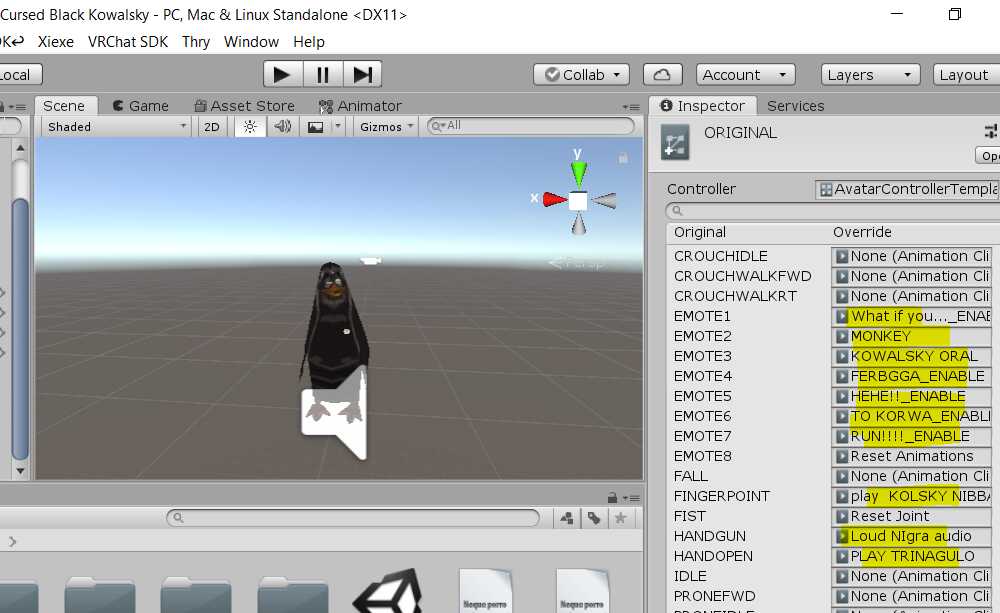Open the cloud services icon
Screen dimensions: 1000x613
[x=662, y=75]
